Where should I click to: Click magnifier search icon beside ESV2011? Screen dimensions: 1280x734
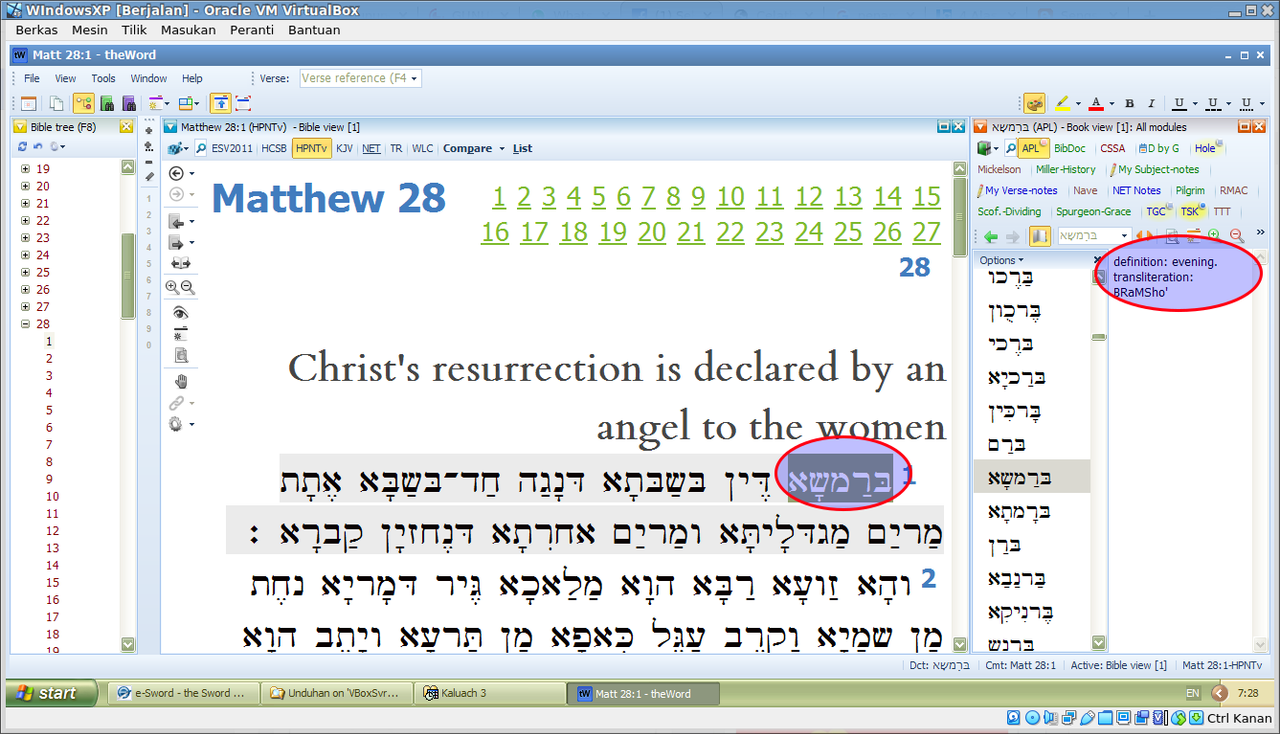pos(200,148)
